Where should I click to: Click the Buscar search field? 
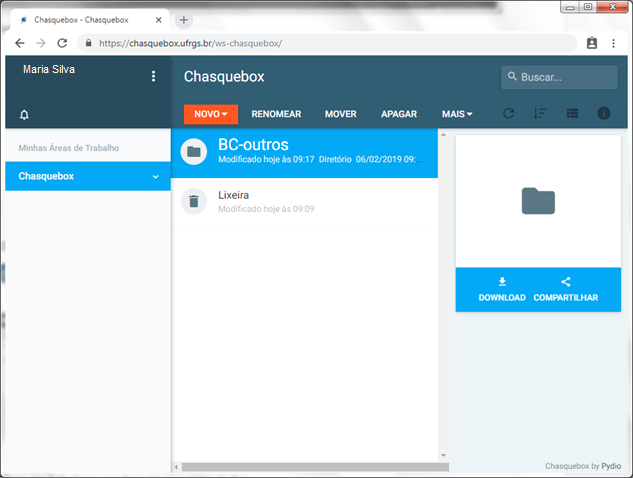click(559, 77)
